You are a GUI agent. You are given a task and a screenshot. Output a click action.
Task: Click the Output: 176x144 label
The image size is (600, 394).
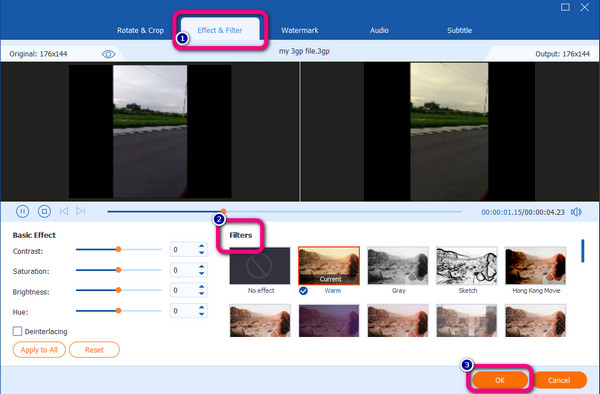click(562, 54)
